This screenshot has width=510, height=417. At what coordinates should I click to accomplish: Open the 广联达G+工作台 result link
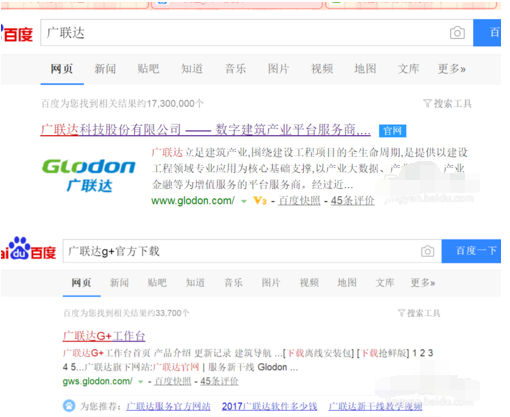(x=104, y=336)
